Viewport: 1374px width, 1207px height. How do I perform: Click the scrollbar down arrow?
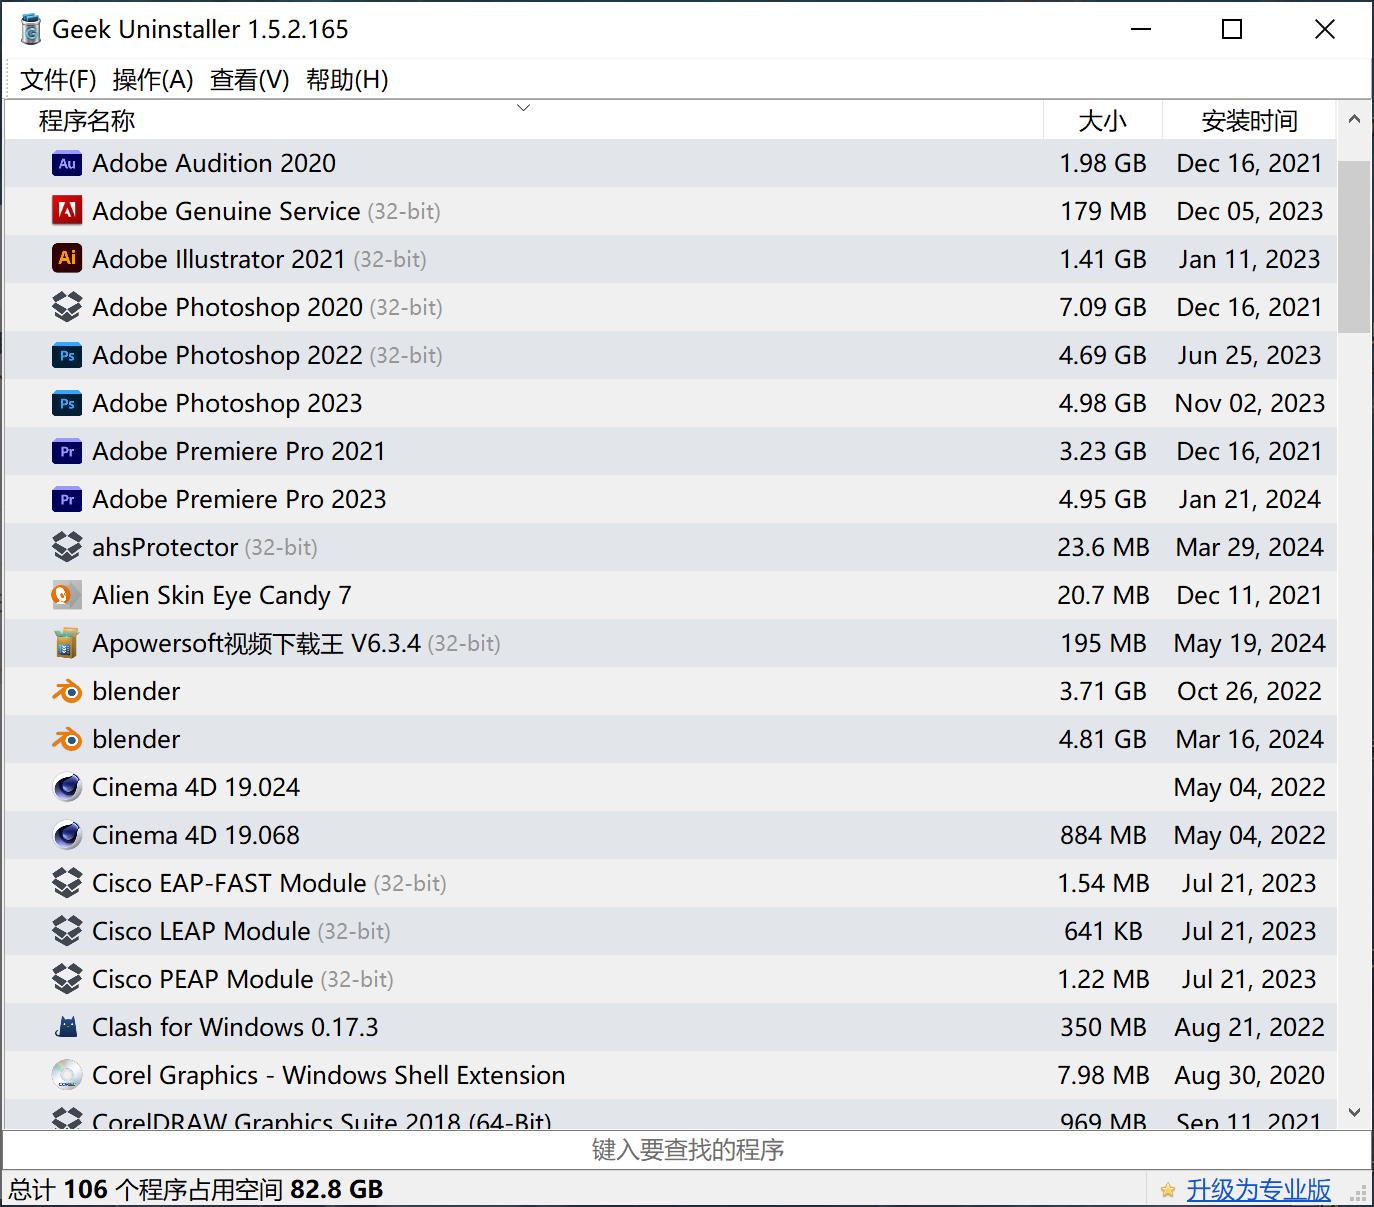1354,1112
